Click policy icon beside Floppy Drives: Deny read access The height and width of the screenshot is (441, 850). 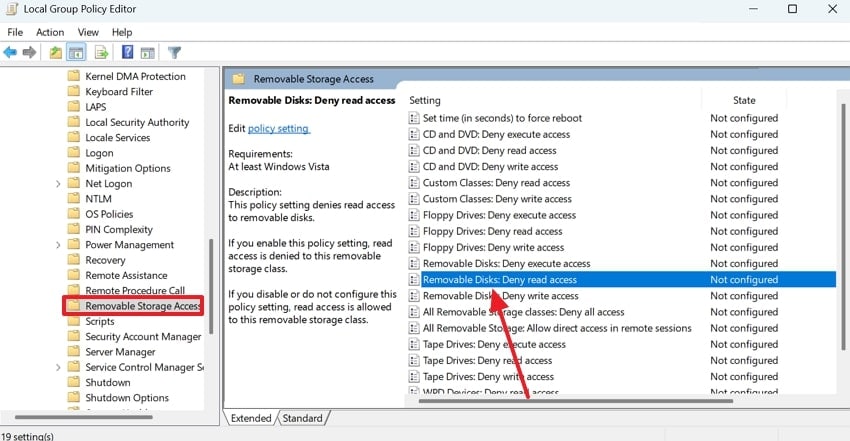click(x=414, y=231)
